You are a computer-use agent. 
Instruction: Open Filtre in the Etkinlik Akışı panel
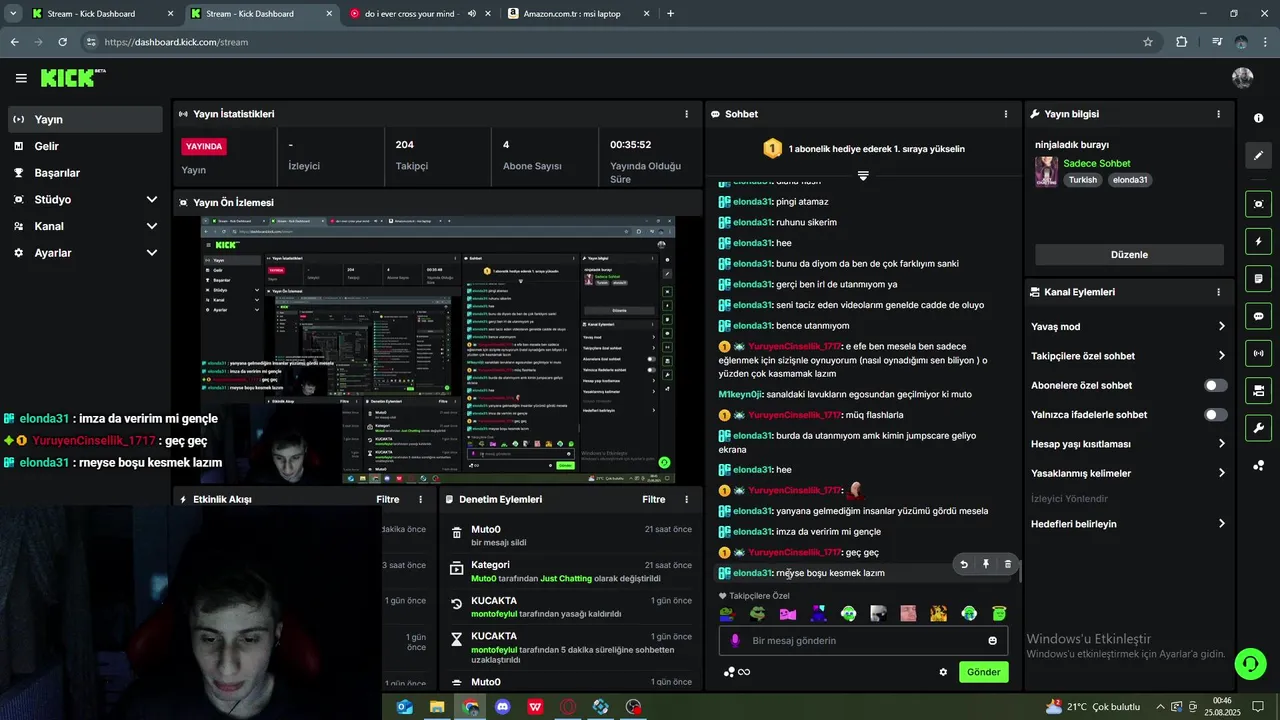(387, 499)
